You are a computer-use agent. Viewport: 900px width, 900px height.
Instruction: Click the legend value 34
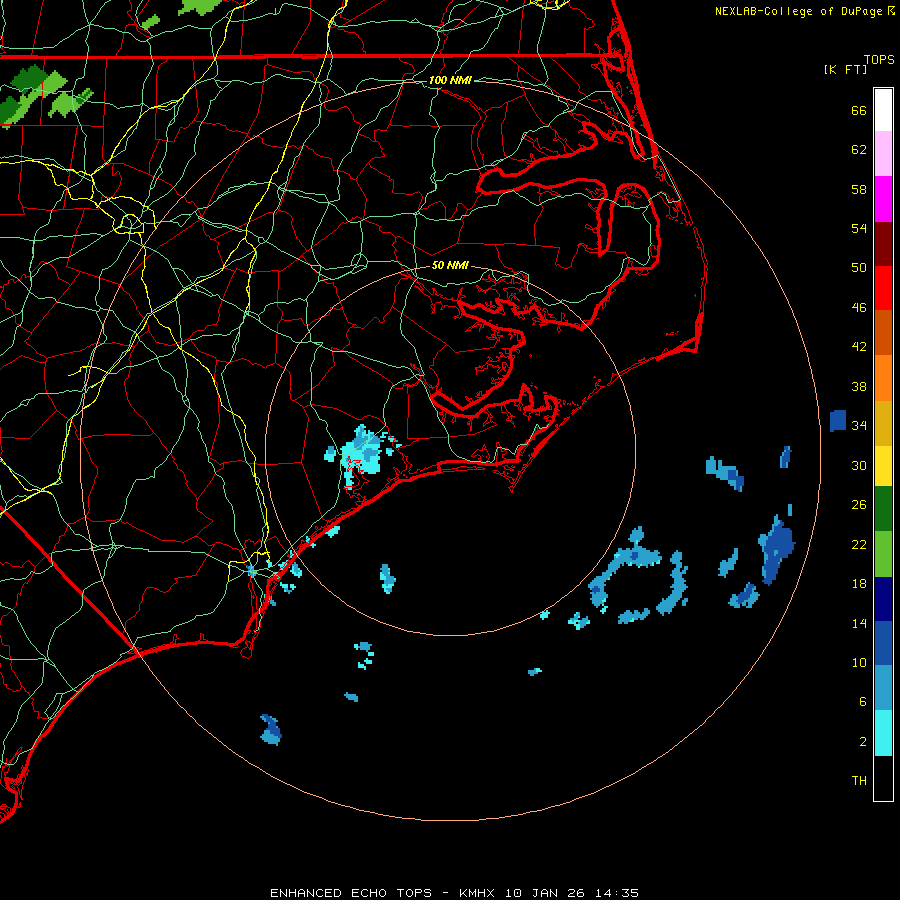[x=859, y=426]
